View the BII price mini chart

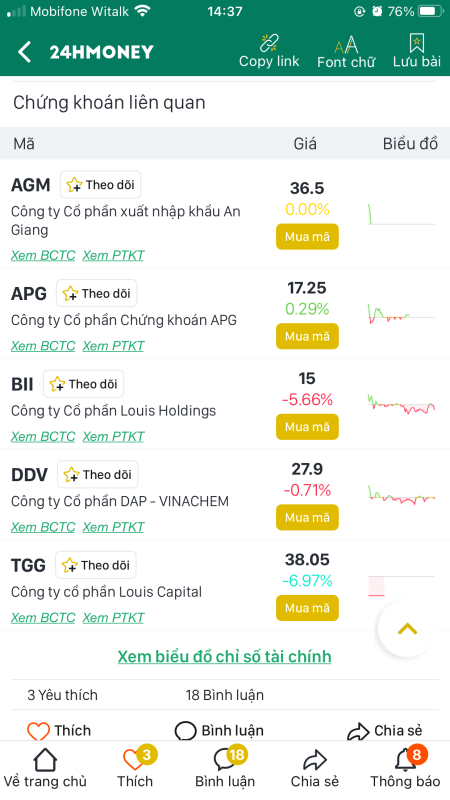click(x=402, y=405)
